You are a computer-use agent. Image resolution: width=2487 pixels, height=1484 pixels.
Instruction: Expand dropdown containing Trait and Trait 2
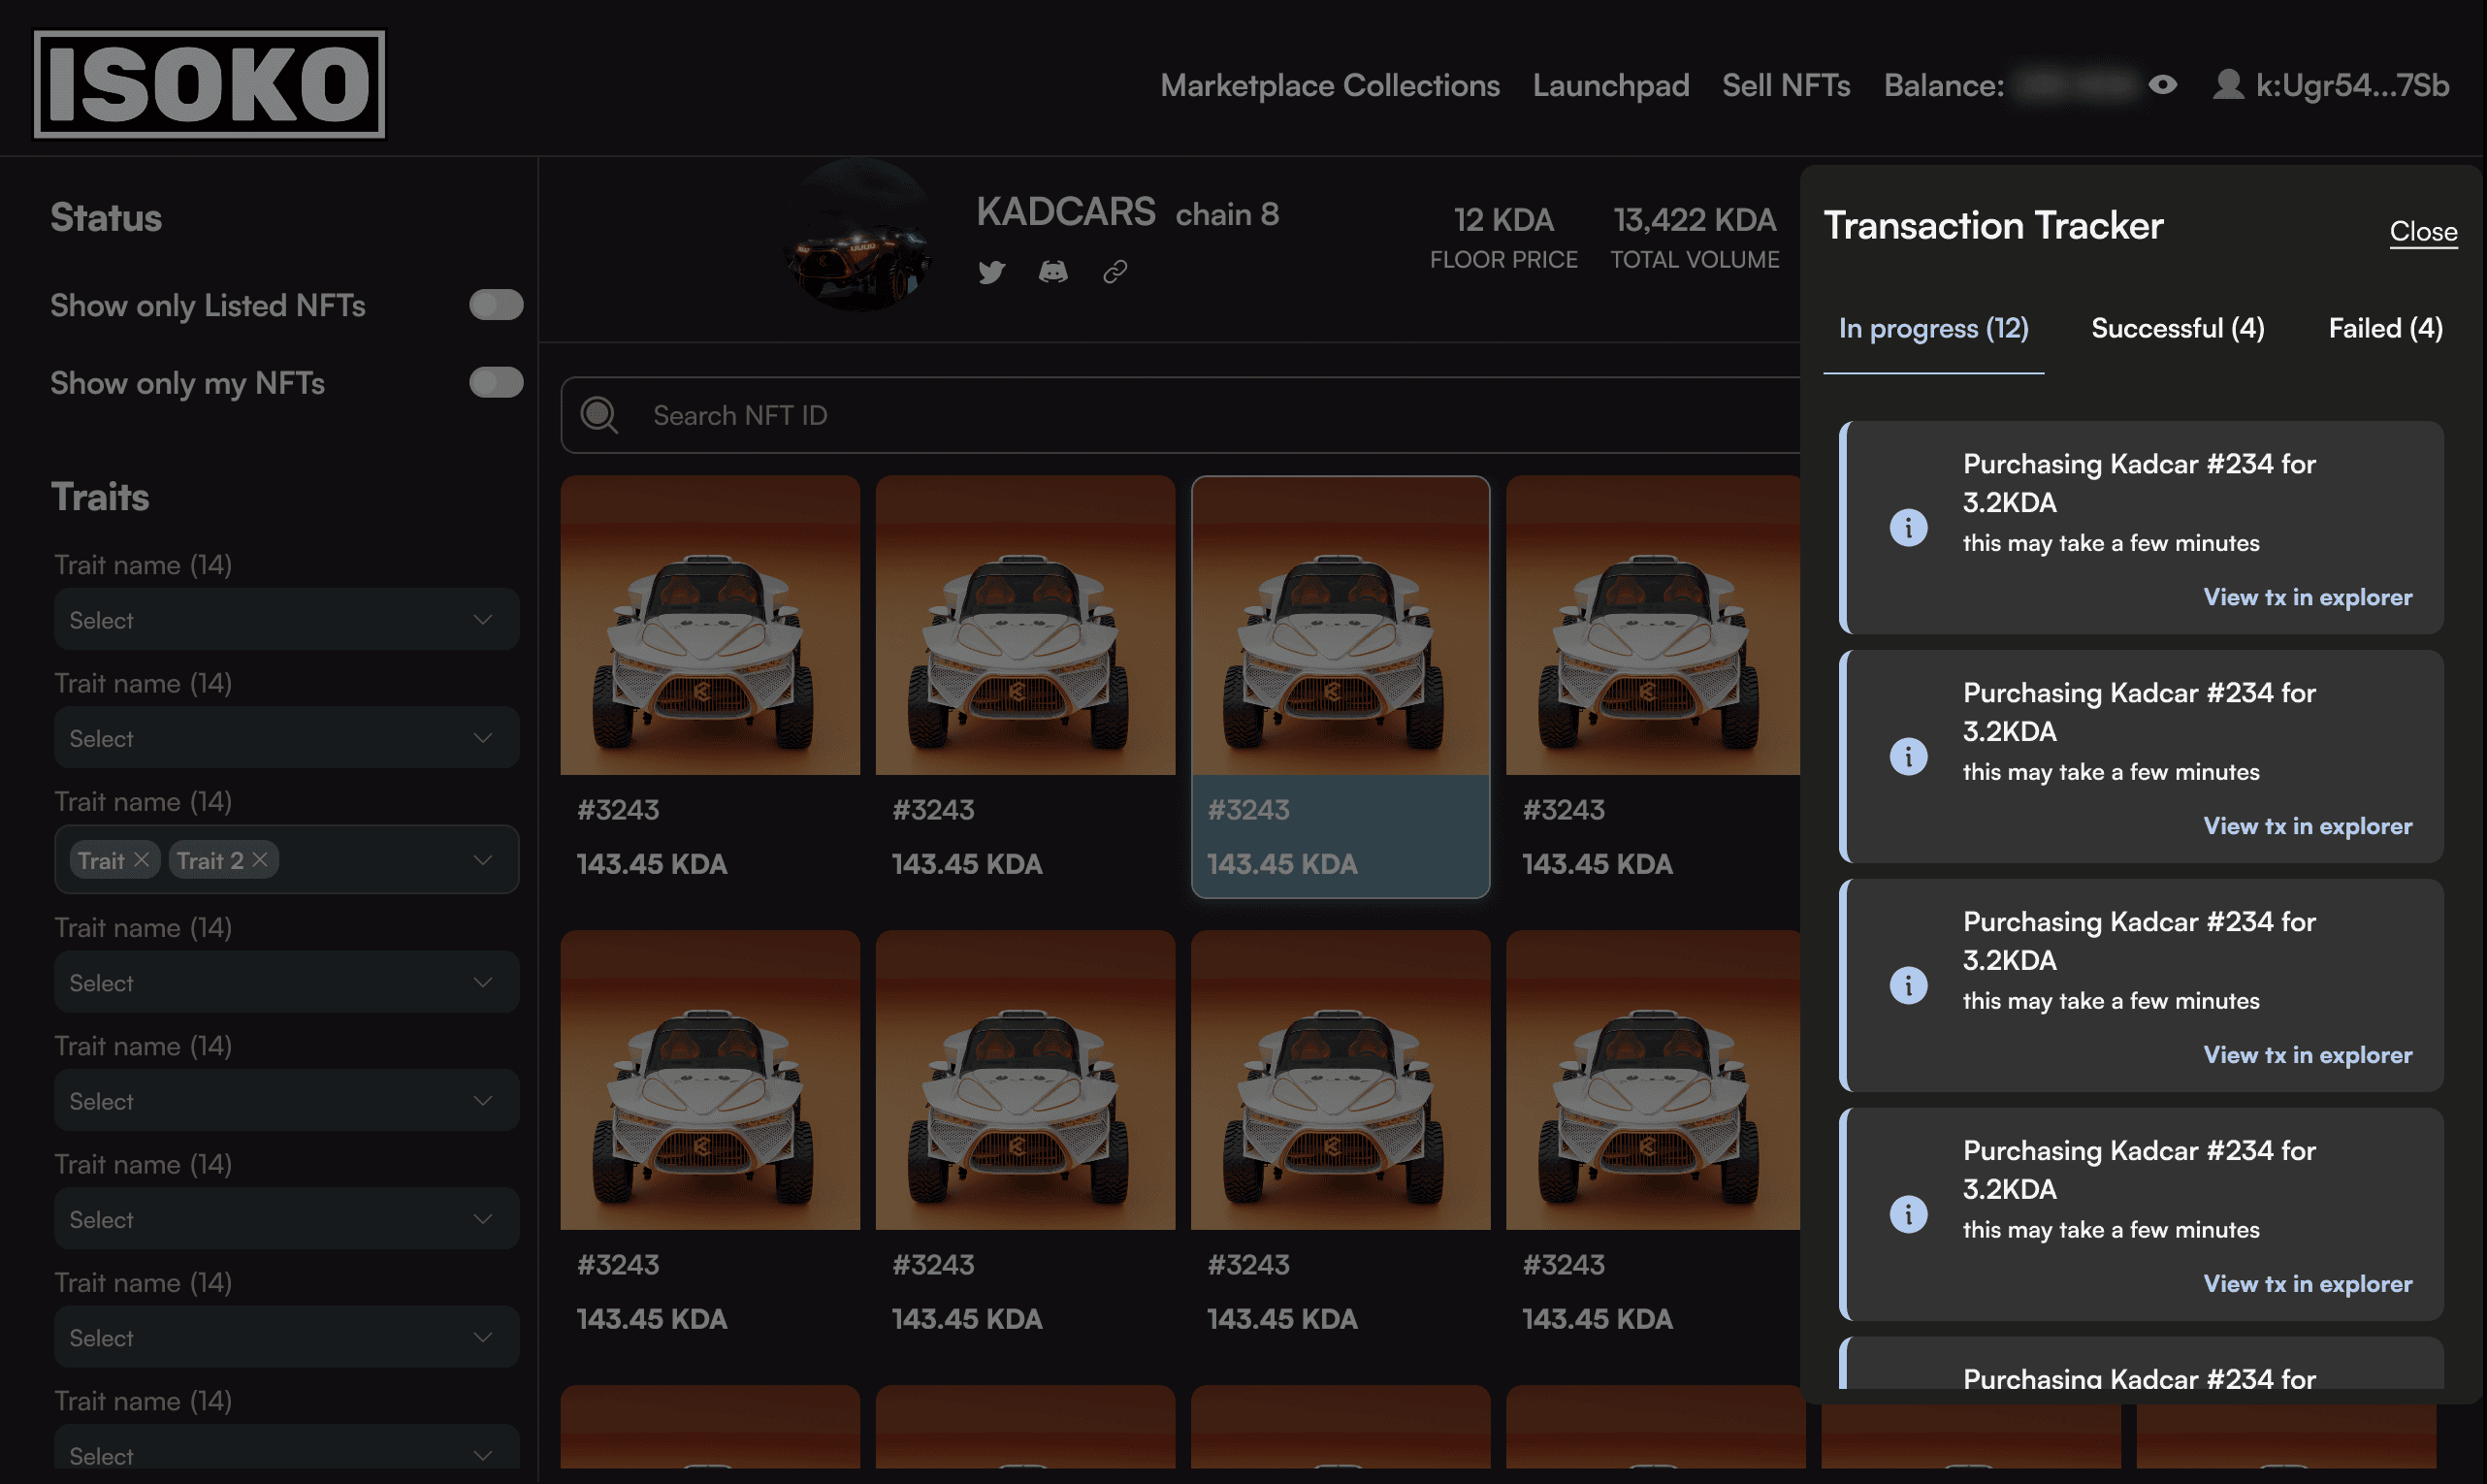coord(483,860)
